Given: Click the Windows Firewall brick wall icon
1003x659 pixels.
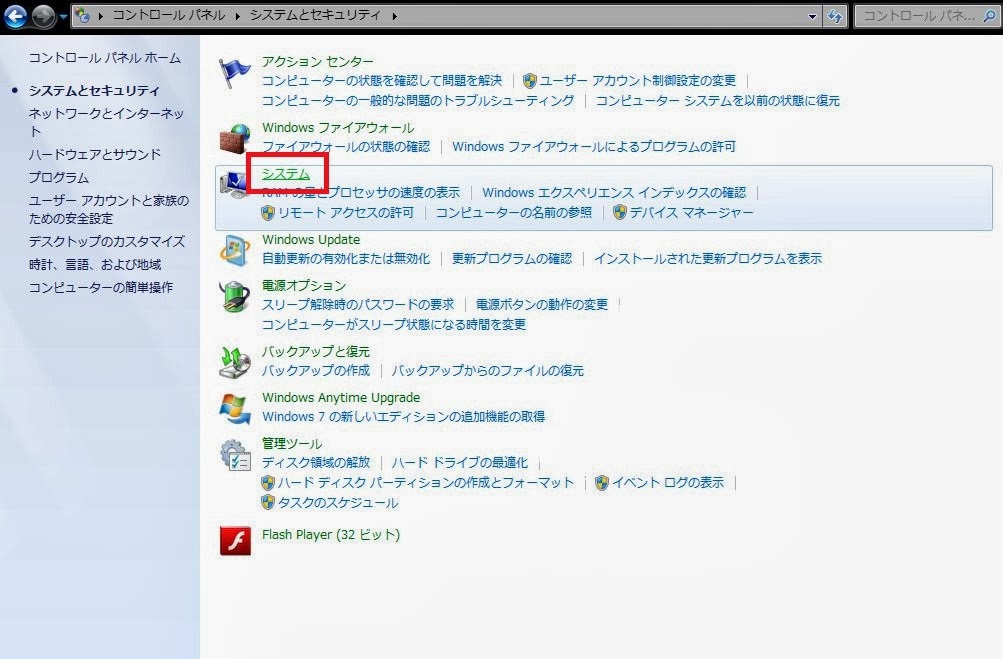Looking at the screenshot, I should 235,139.
